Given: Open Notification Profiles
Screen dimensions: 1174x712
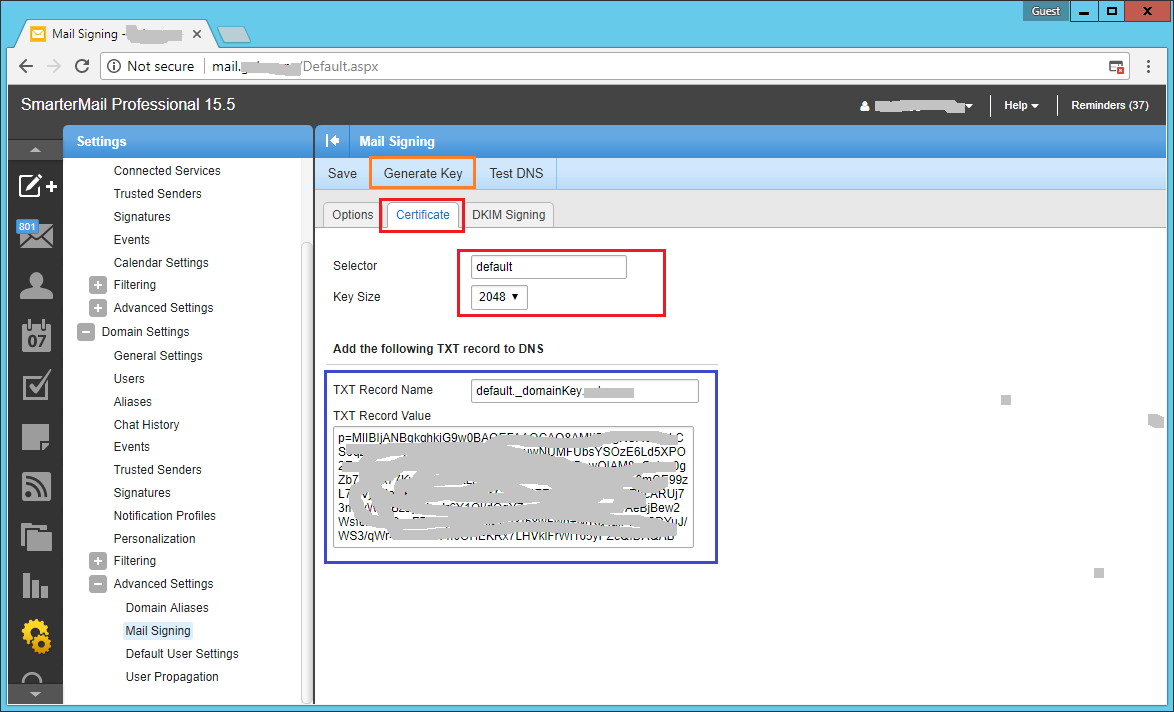Looking at the screenshot, I should tap(164, 516).
